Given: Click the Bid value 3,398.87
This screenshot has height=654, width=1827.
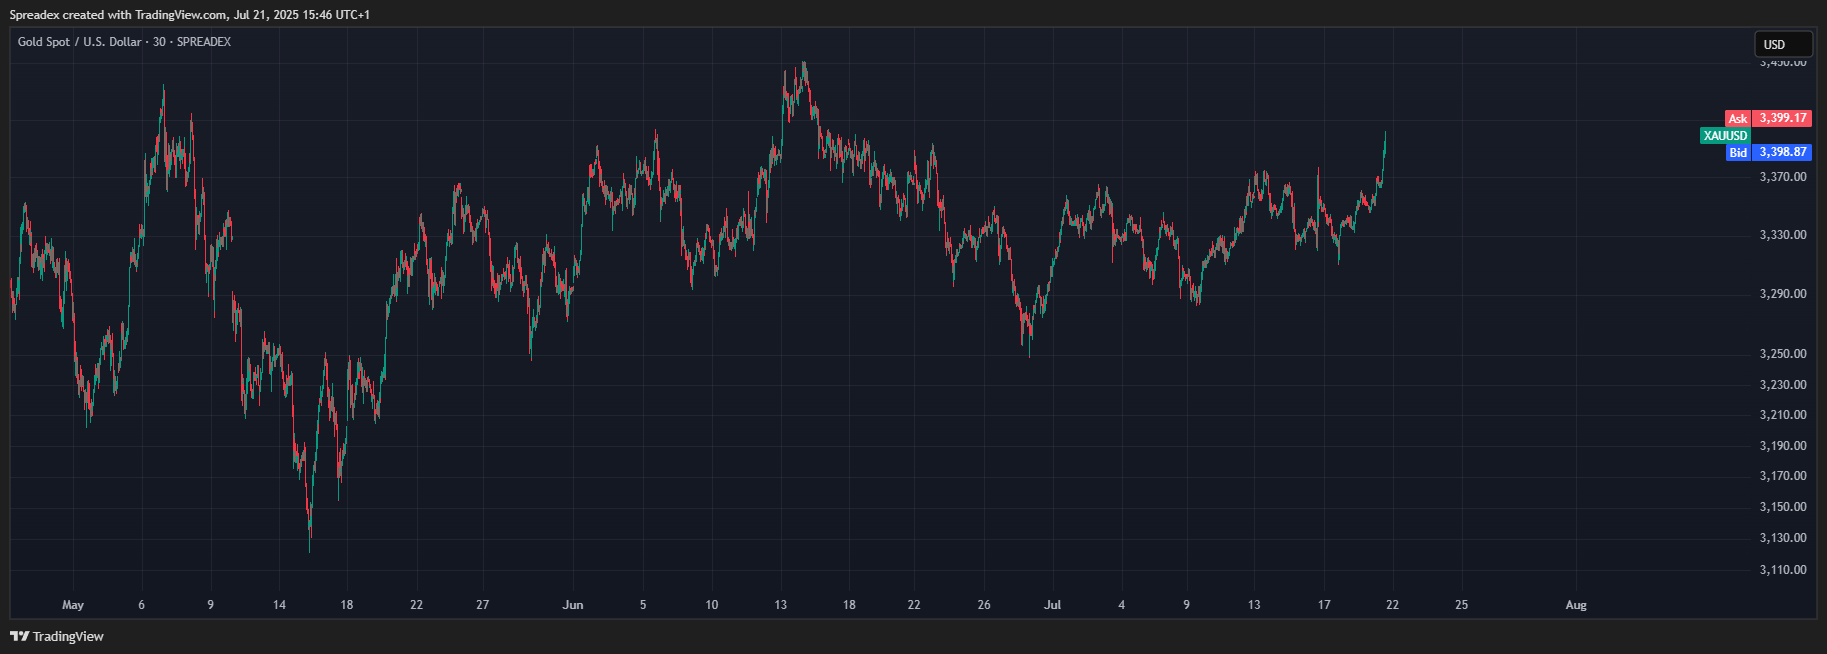Looking at the screenshot, I should pos(1782,152).
